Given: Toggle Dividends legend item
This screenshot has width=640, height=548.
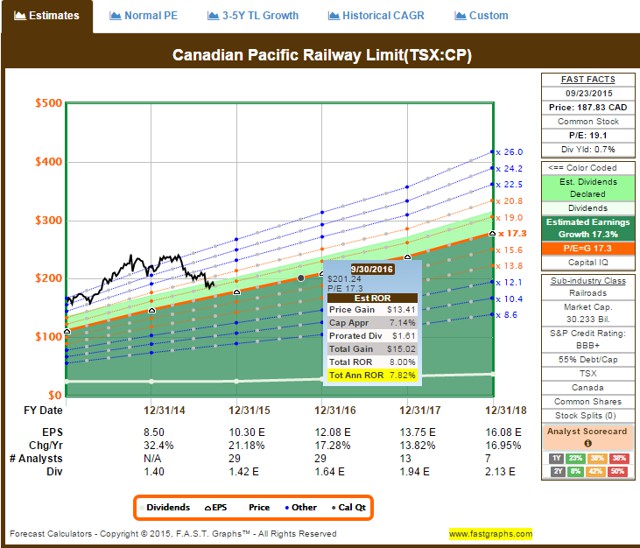Looking at the screenshot, I should click(x=165, y=507).
